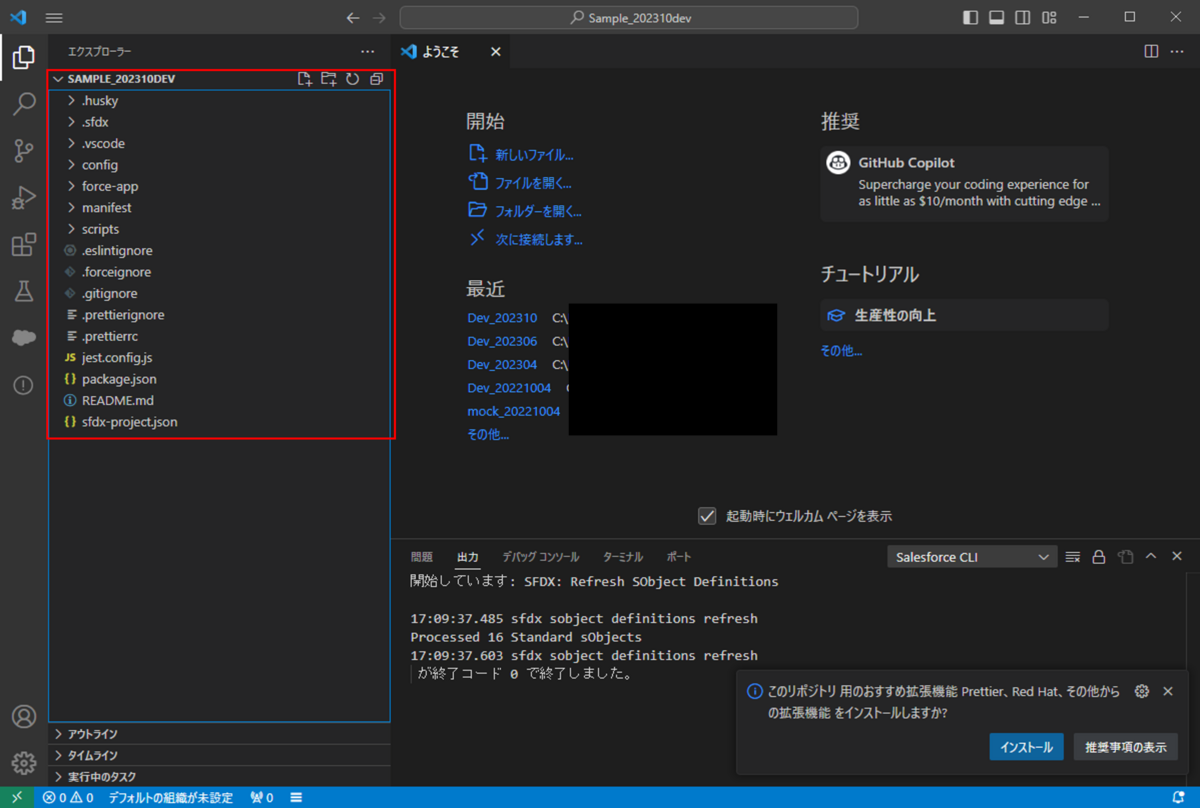
Task: Close the bottom panel
Action: pyautogui.click(x=1177, y=556)
